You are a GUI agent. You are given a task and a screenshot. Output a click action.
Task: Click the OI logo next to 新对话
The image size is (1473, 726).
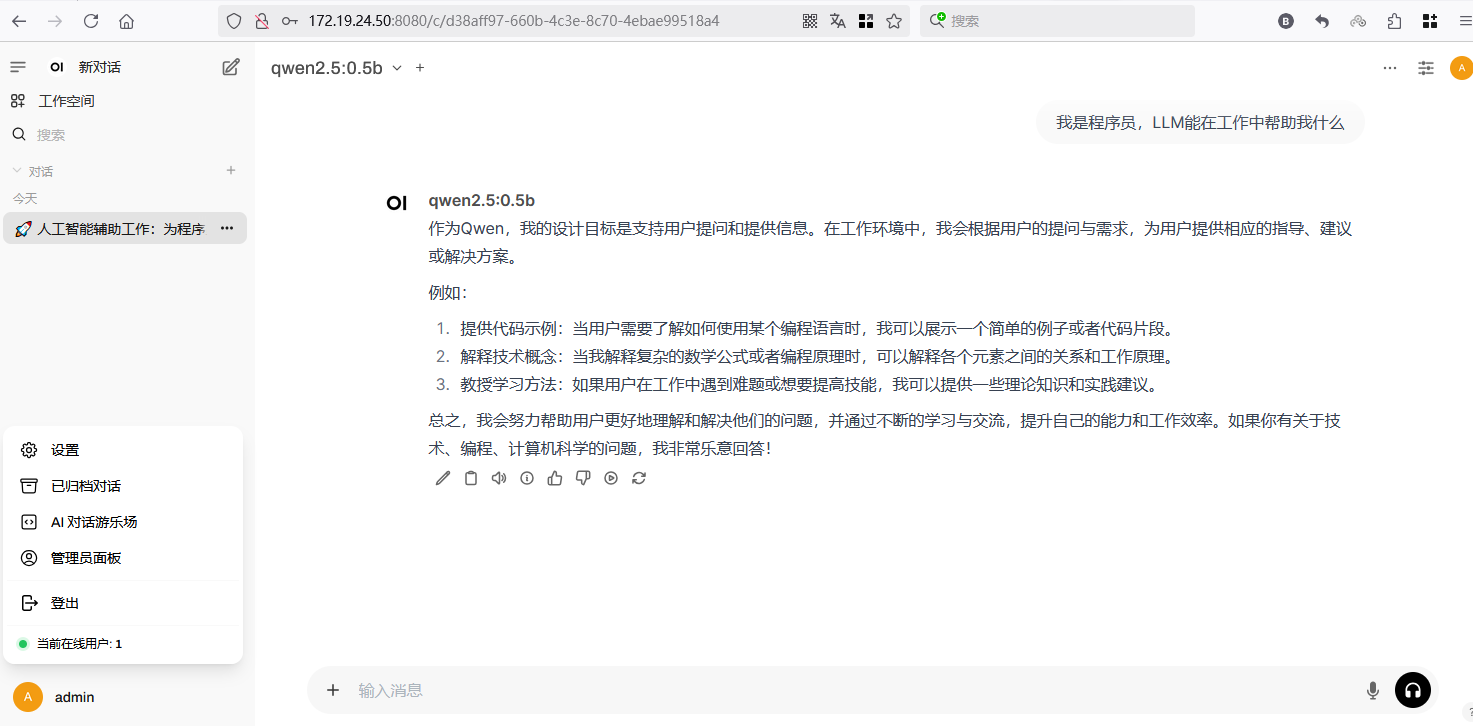pos(57,67)
